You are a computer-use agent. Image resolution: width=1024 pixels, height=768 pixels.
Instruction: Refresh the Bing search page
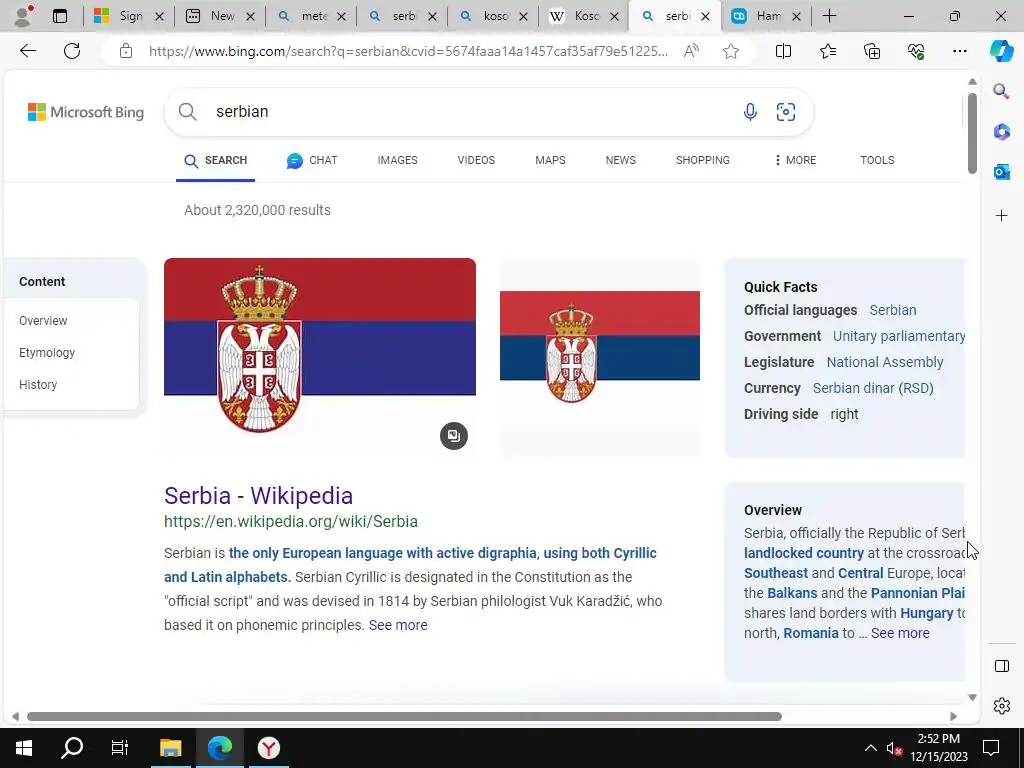tap(72, 51)
